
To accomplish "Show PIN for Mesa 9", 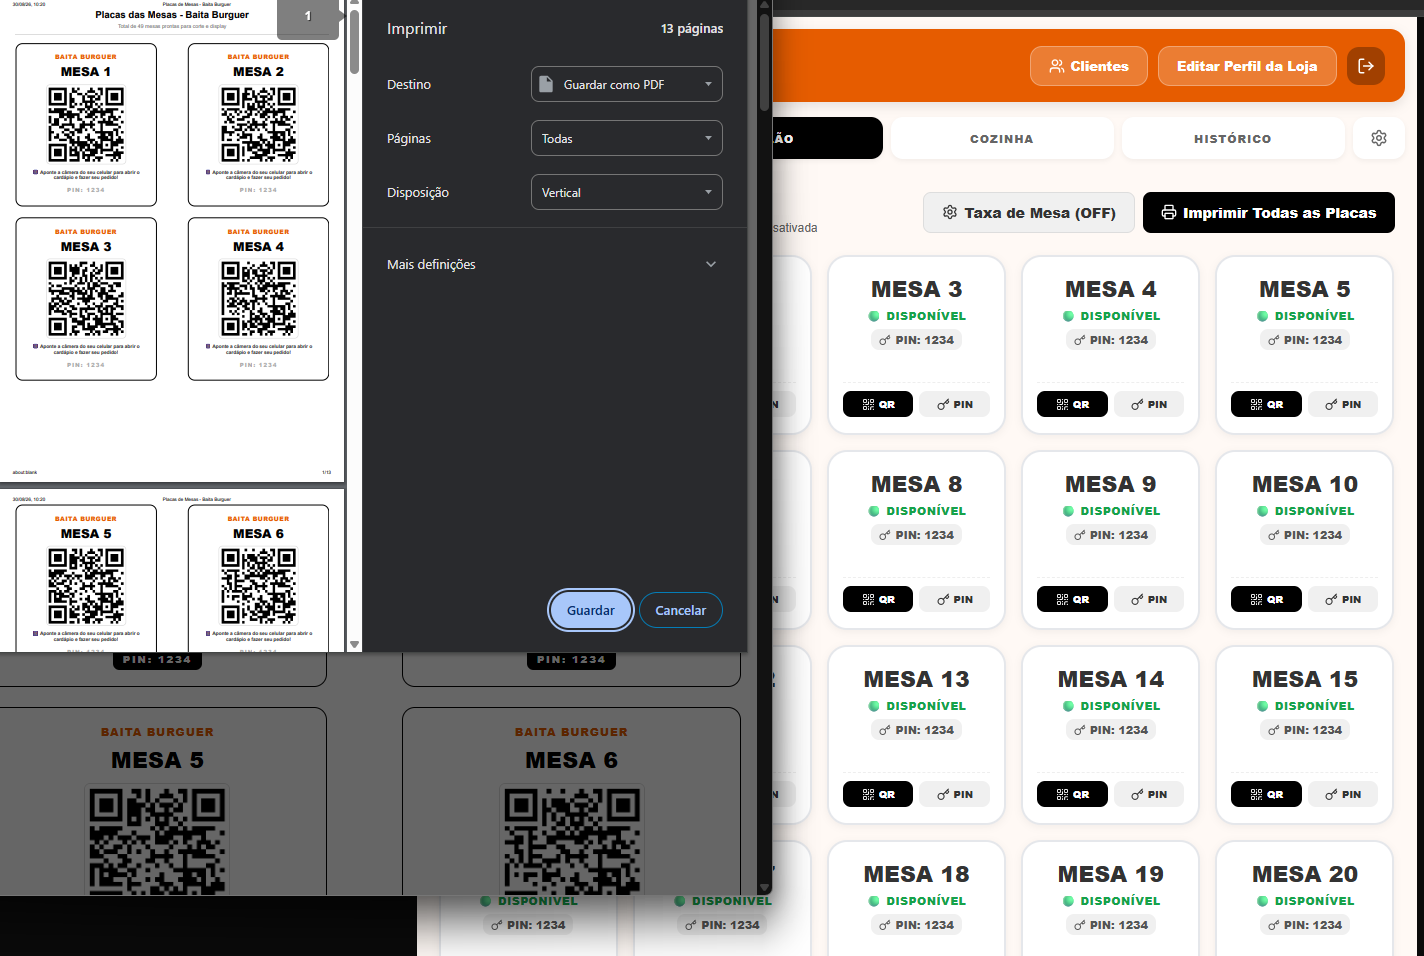I will coord(1149,599).
